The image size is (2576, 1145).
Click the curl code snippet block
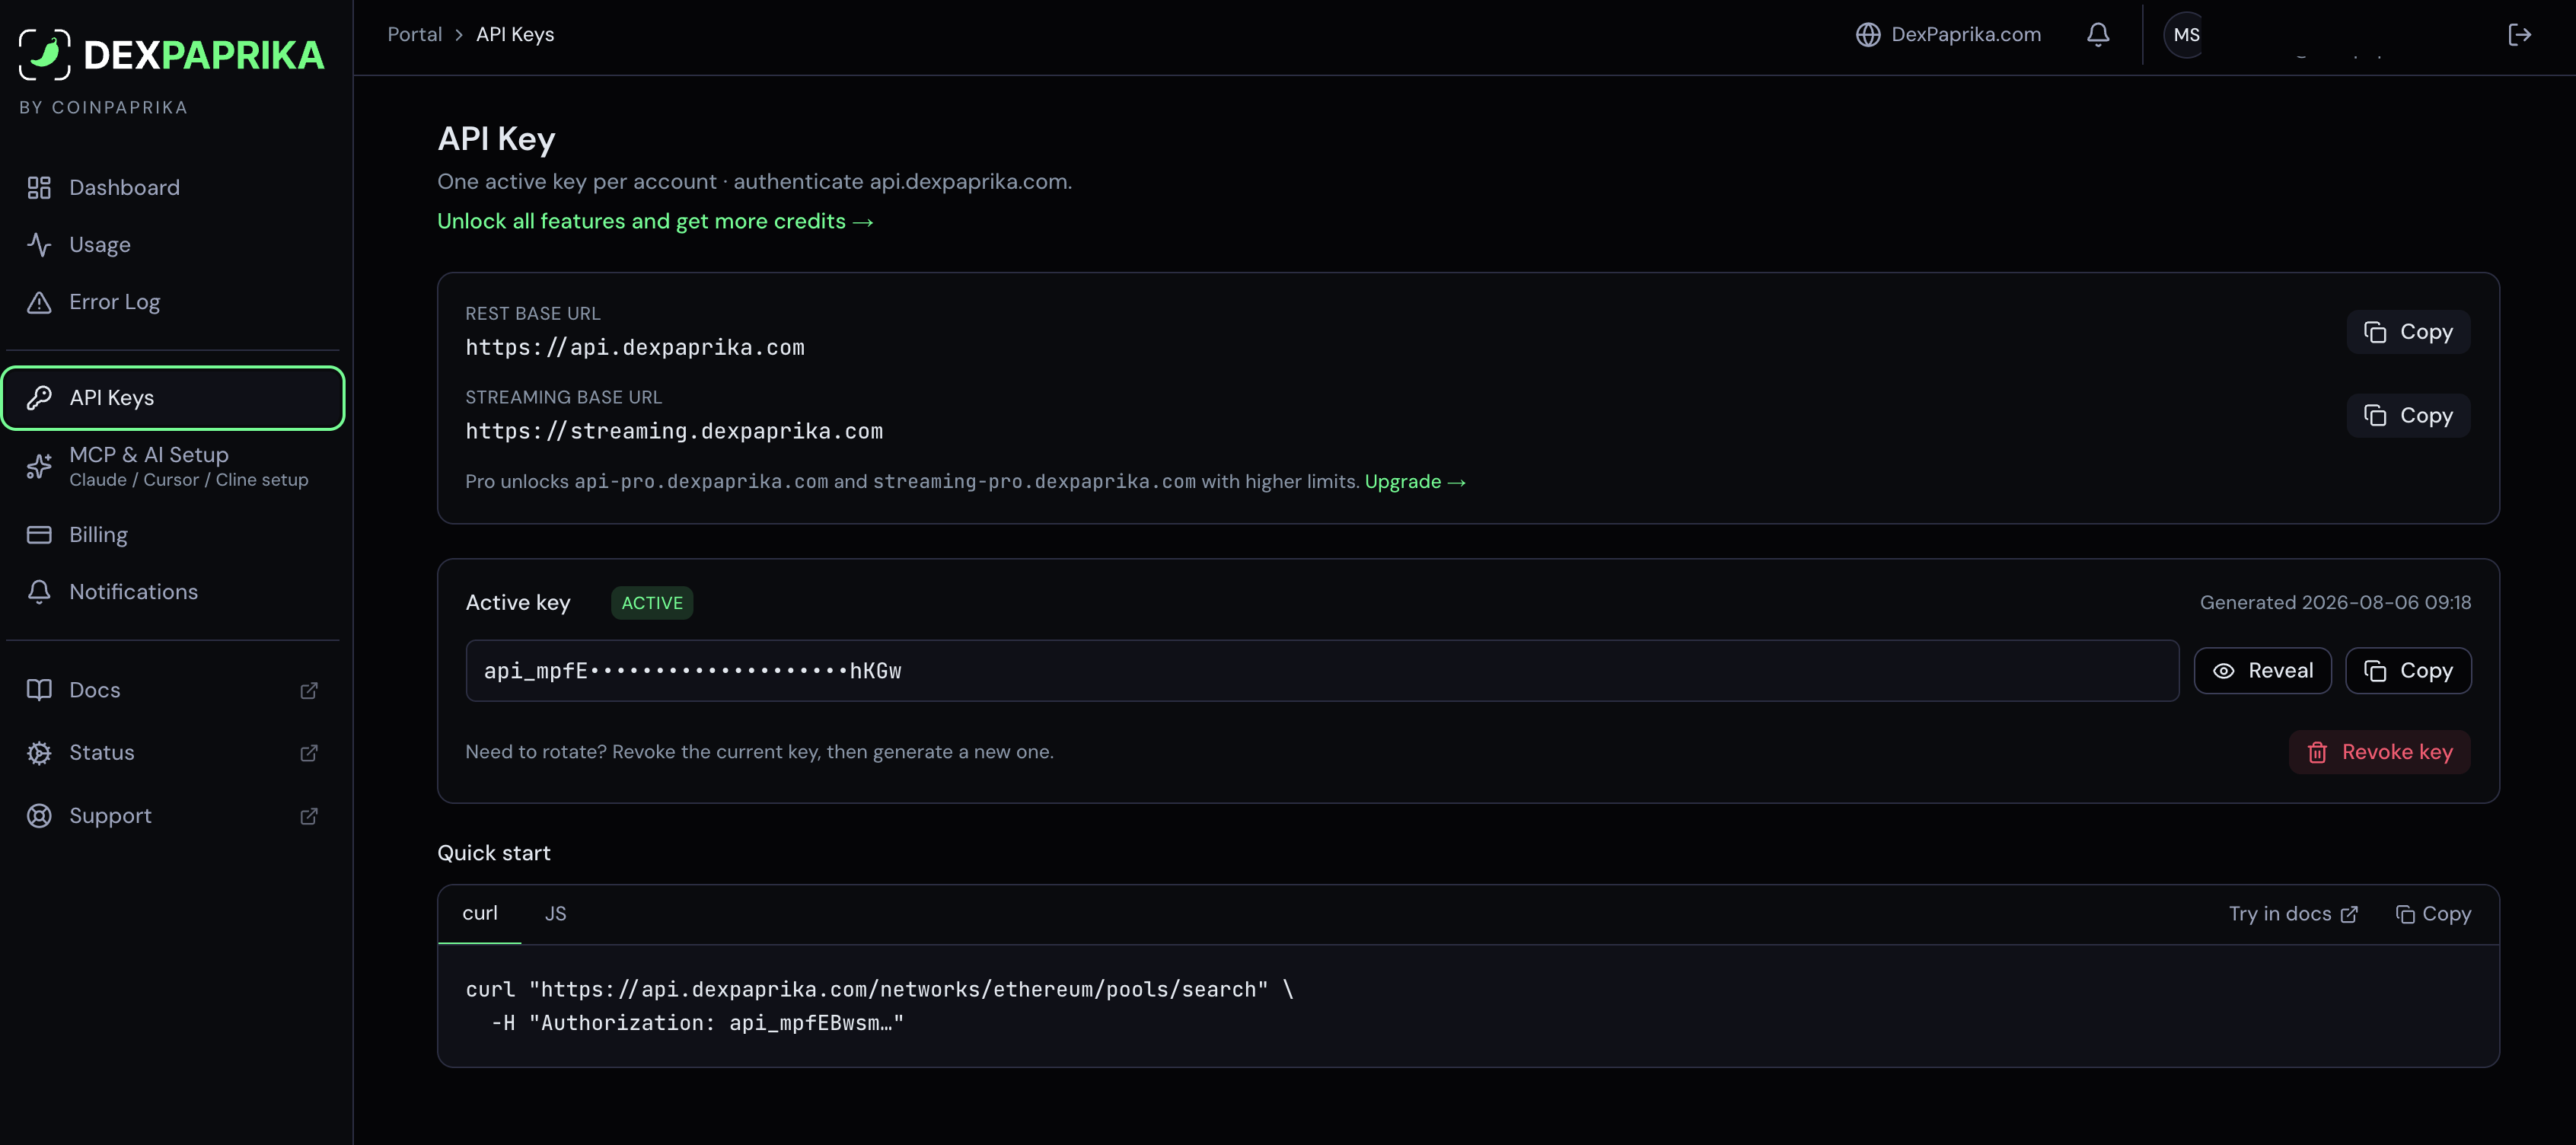1468,1006
